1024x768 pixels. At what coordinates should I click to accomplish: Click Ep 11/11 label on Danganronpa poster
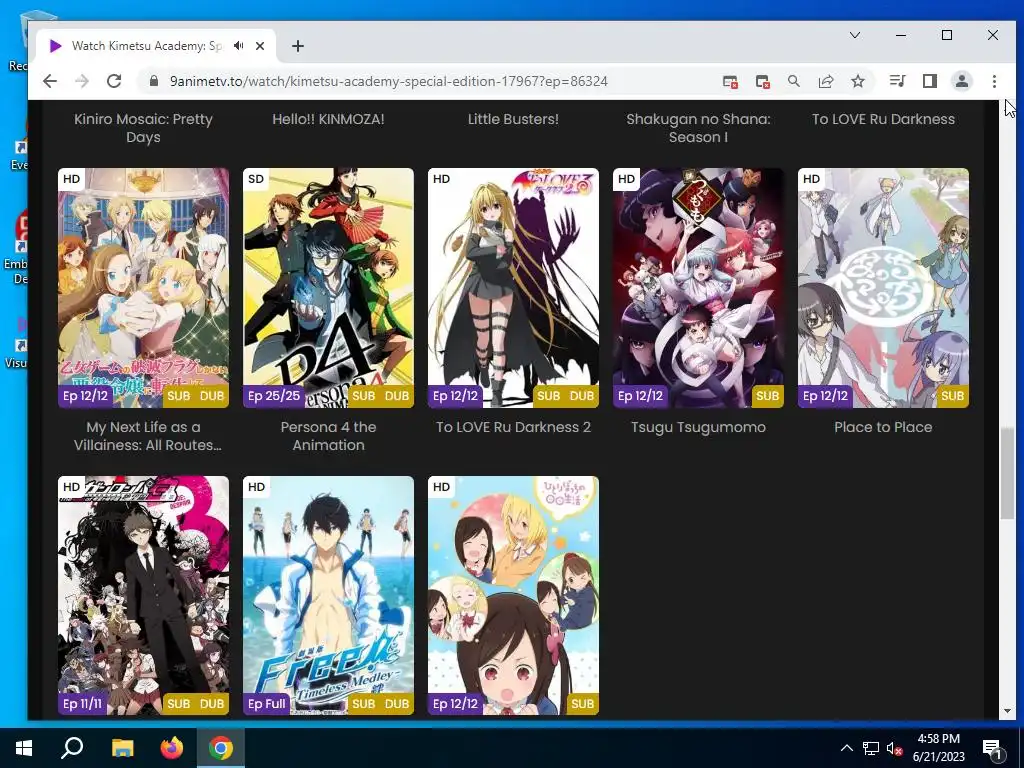click(83, 703)
